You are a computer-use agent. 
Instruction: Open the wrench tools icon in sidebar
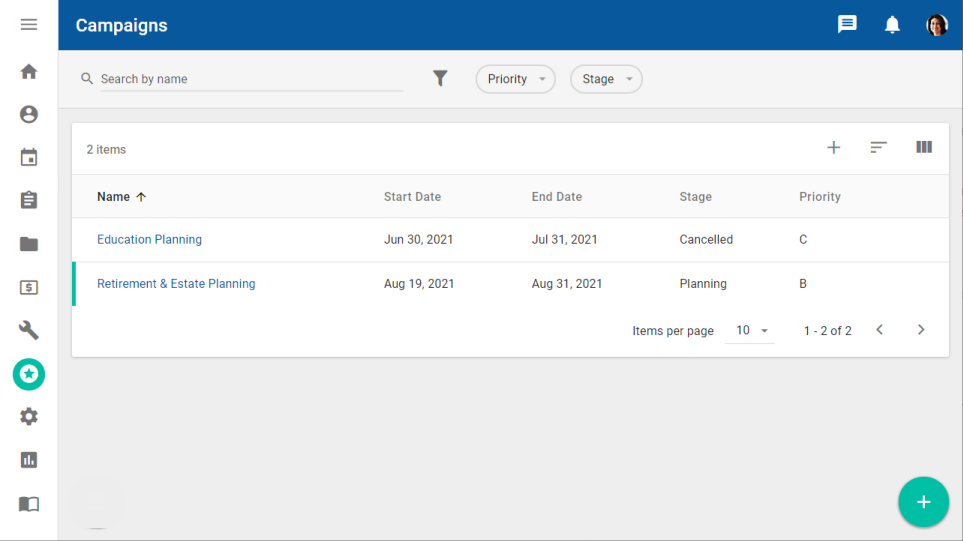point(29,331)
